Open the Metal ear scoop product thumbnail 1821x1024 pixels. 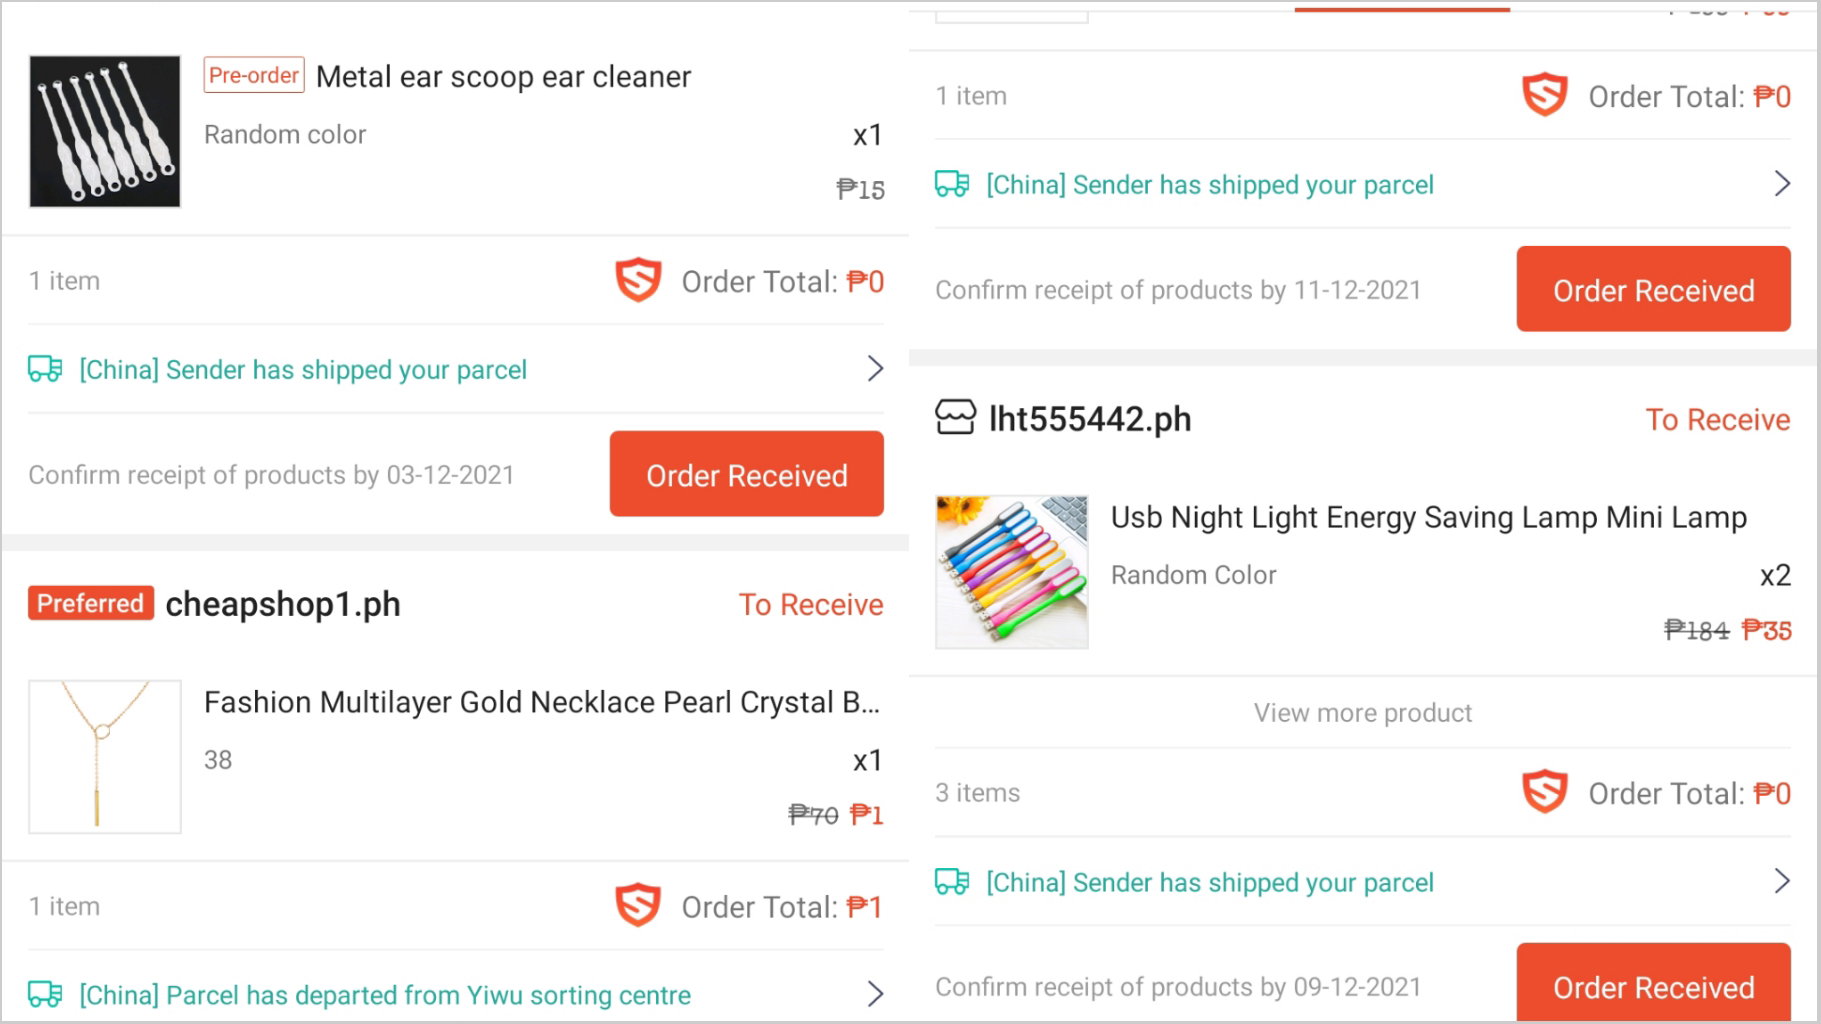105,131
